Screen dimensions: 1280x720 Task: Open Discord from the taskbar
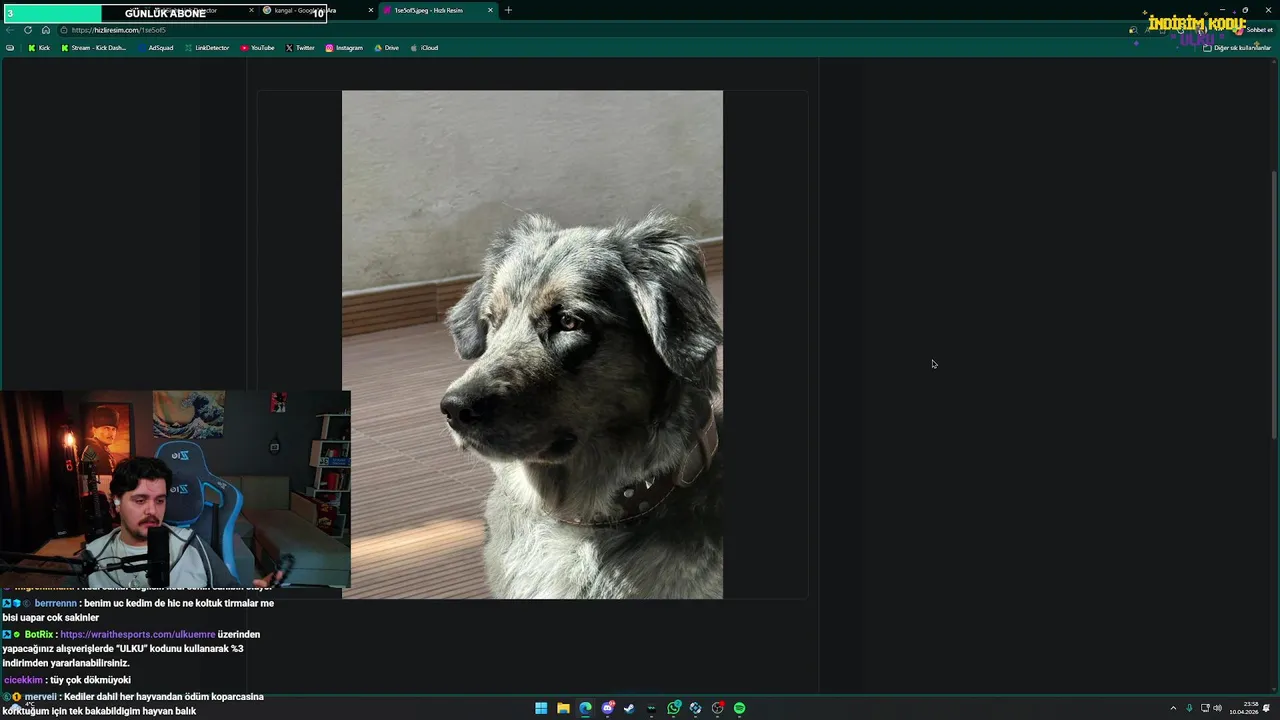608,708
